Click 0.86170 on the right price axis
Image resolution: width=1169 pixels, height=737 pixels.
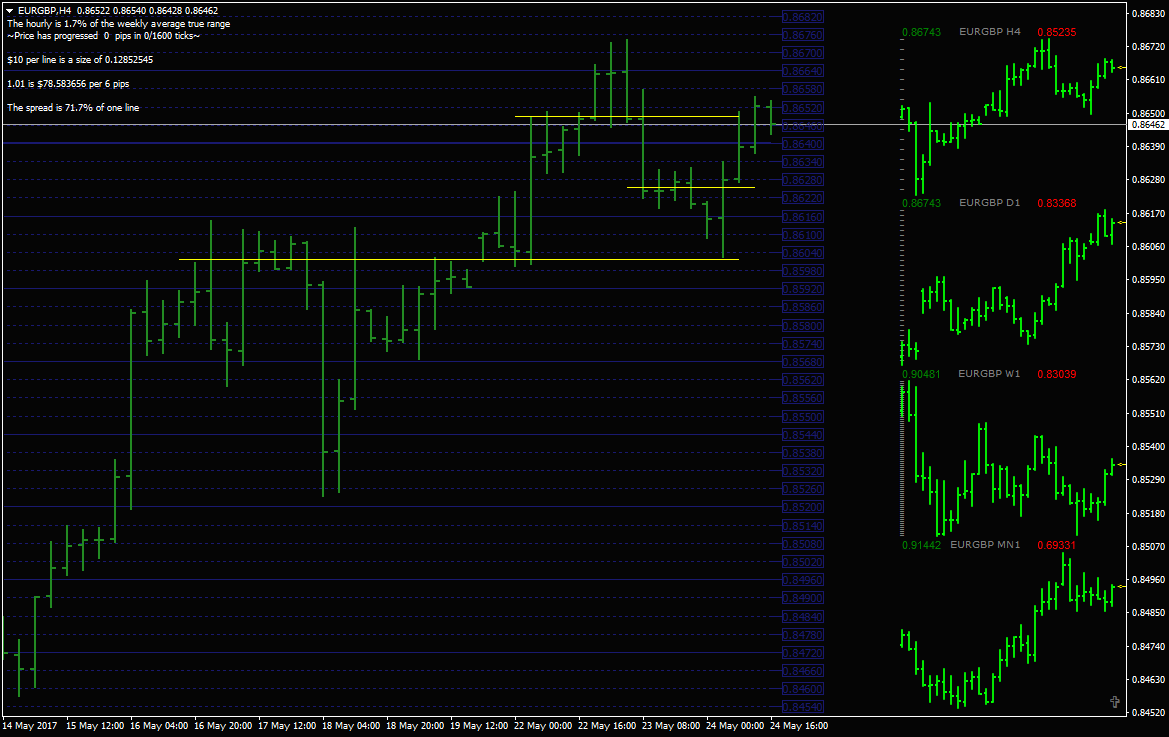click(1148, 213)
